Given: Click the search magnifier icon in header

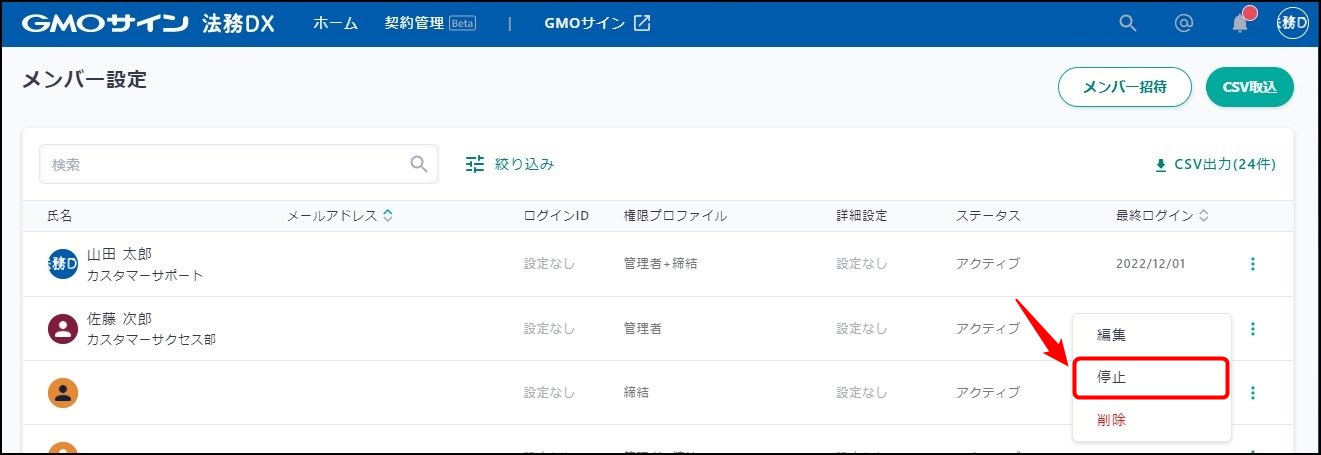Looking at the screenshot, I should 1128,23.
